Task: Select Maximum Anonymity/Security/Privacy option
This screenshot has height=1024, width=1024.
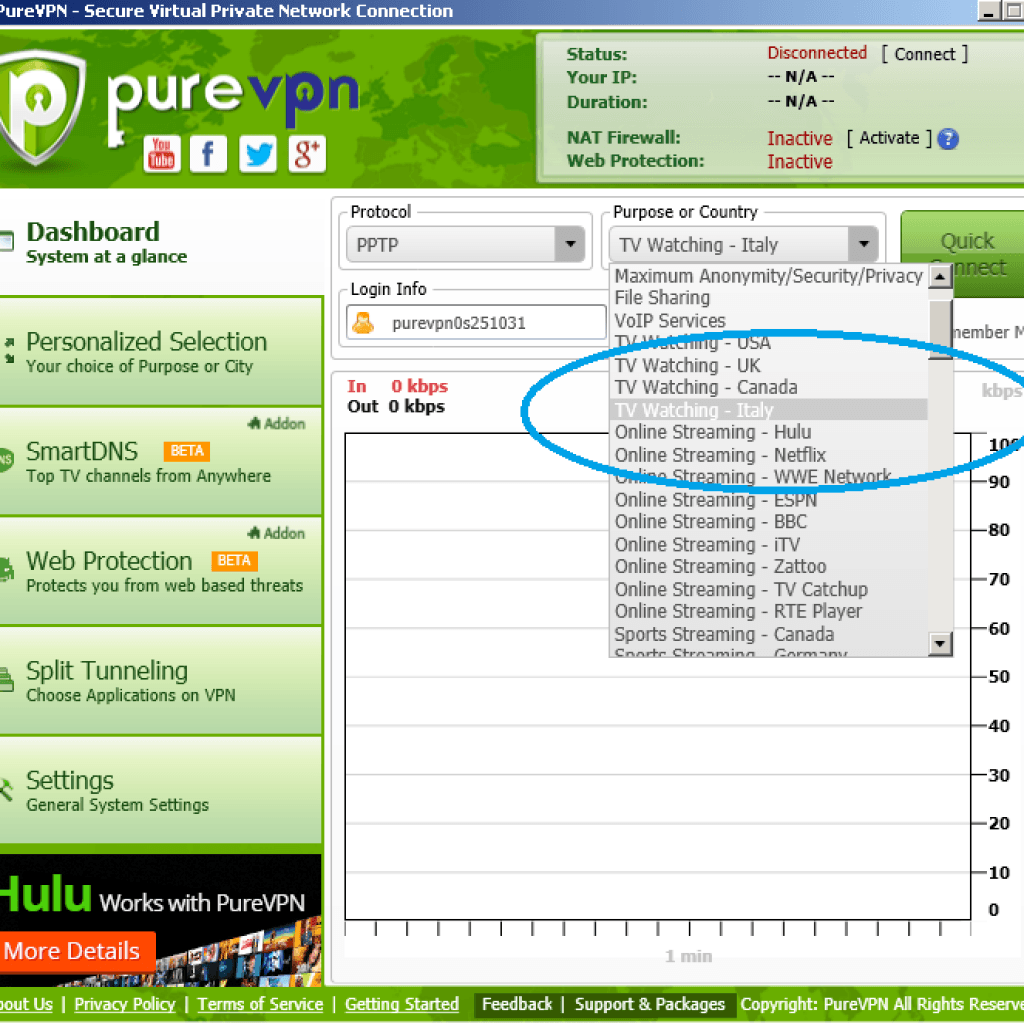Action: pyautogui.click(x=768, y=276)
